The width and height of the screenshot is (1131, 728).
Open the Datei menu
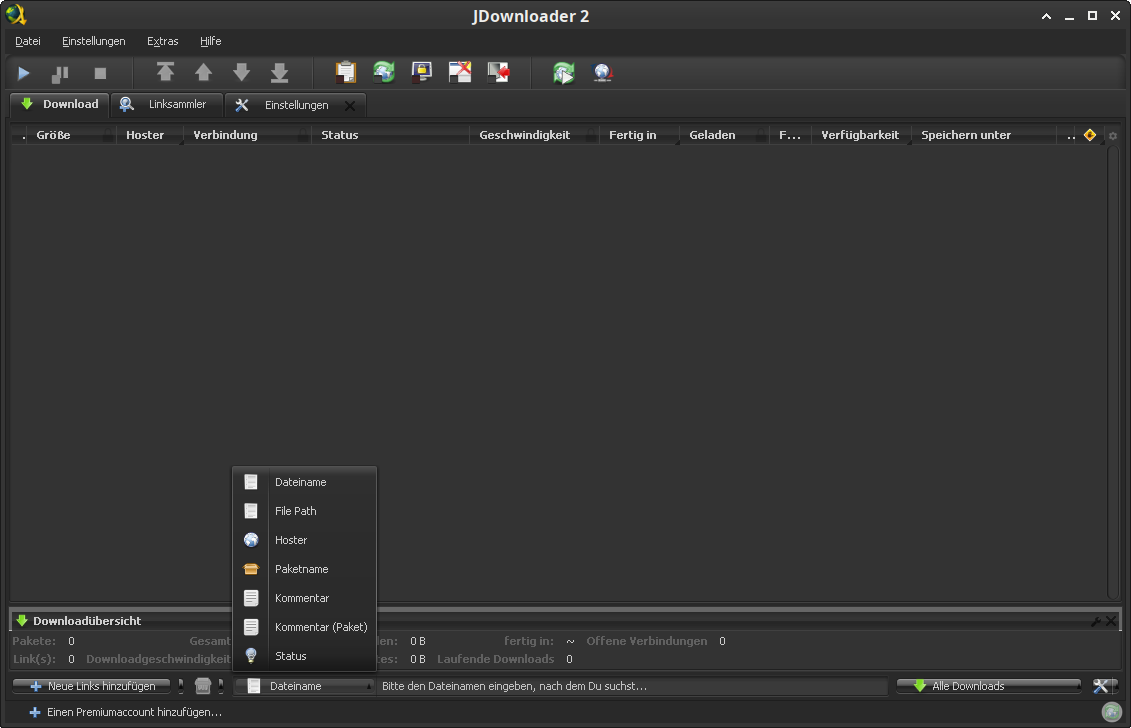tap(28, 41)
